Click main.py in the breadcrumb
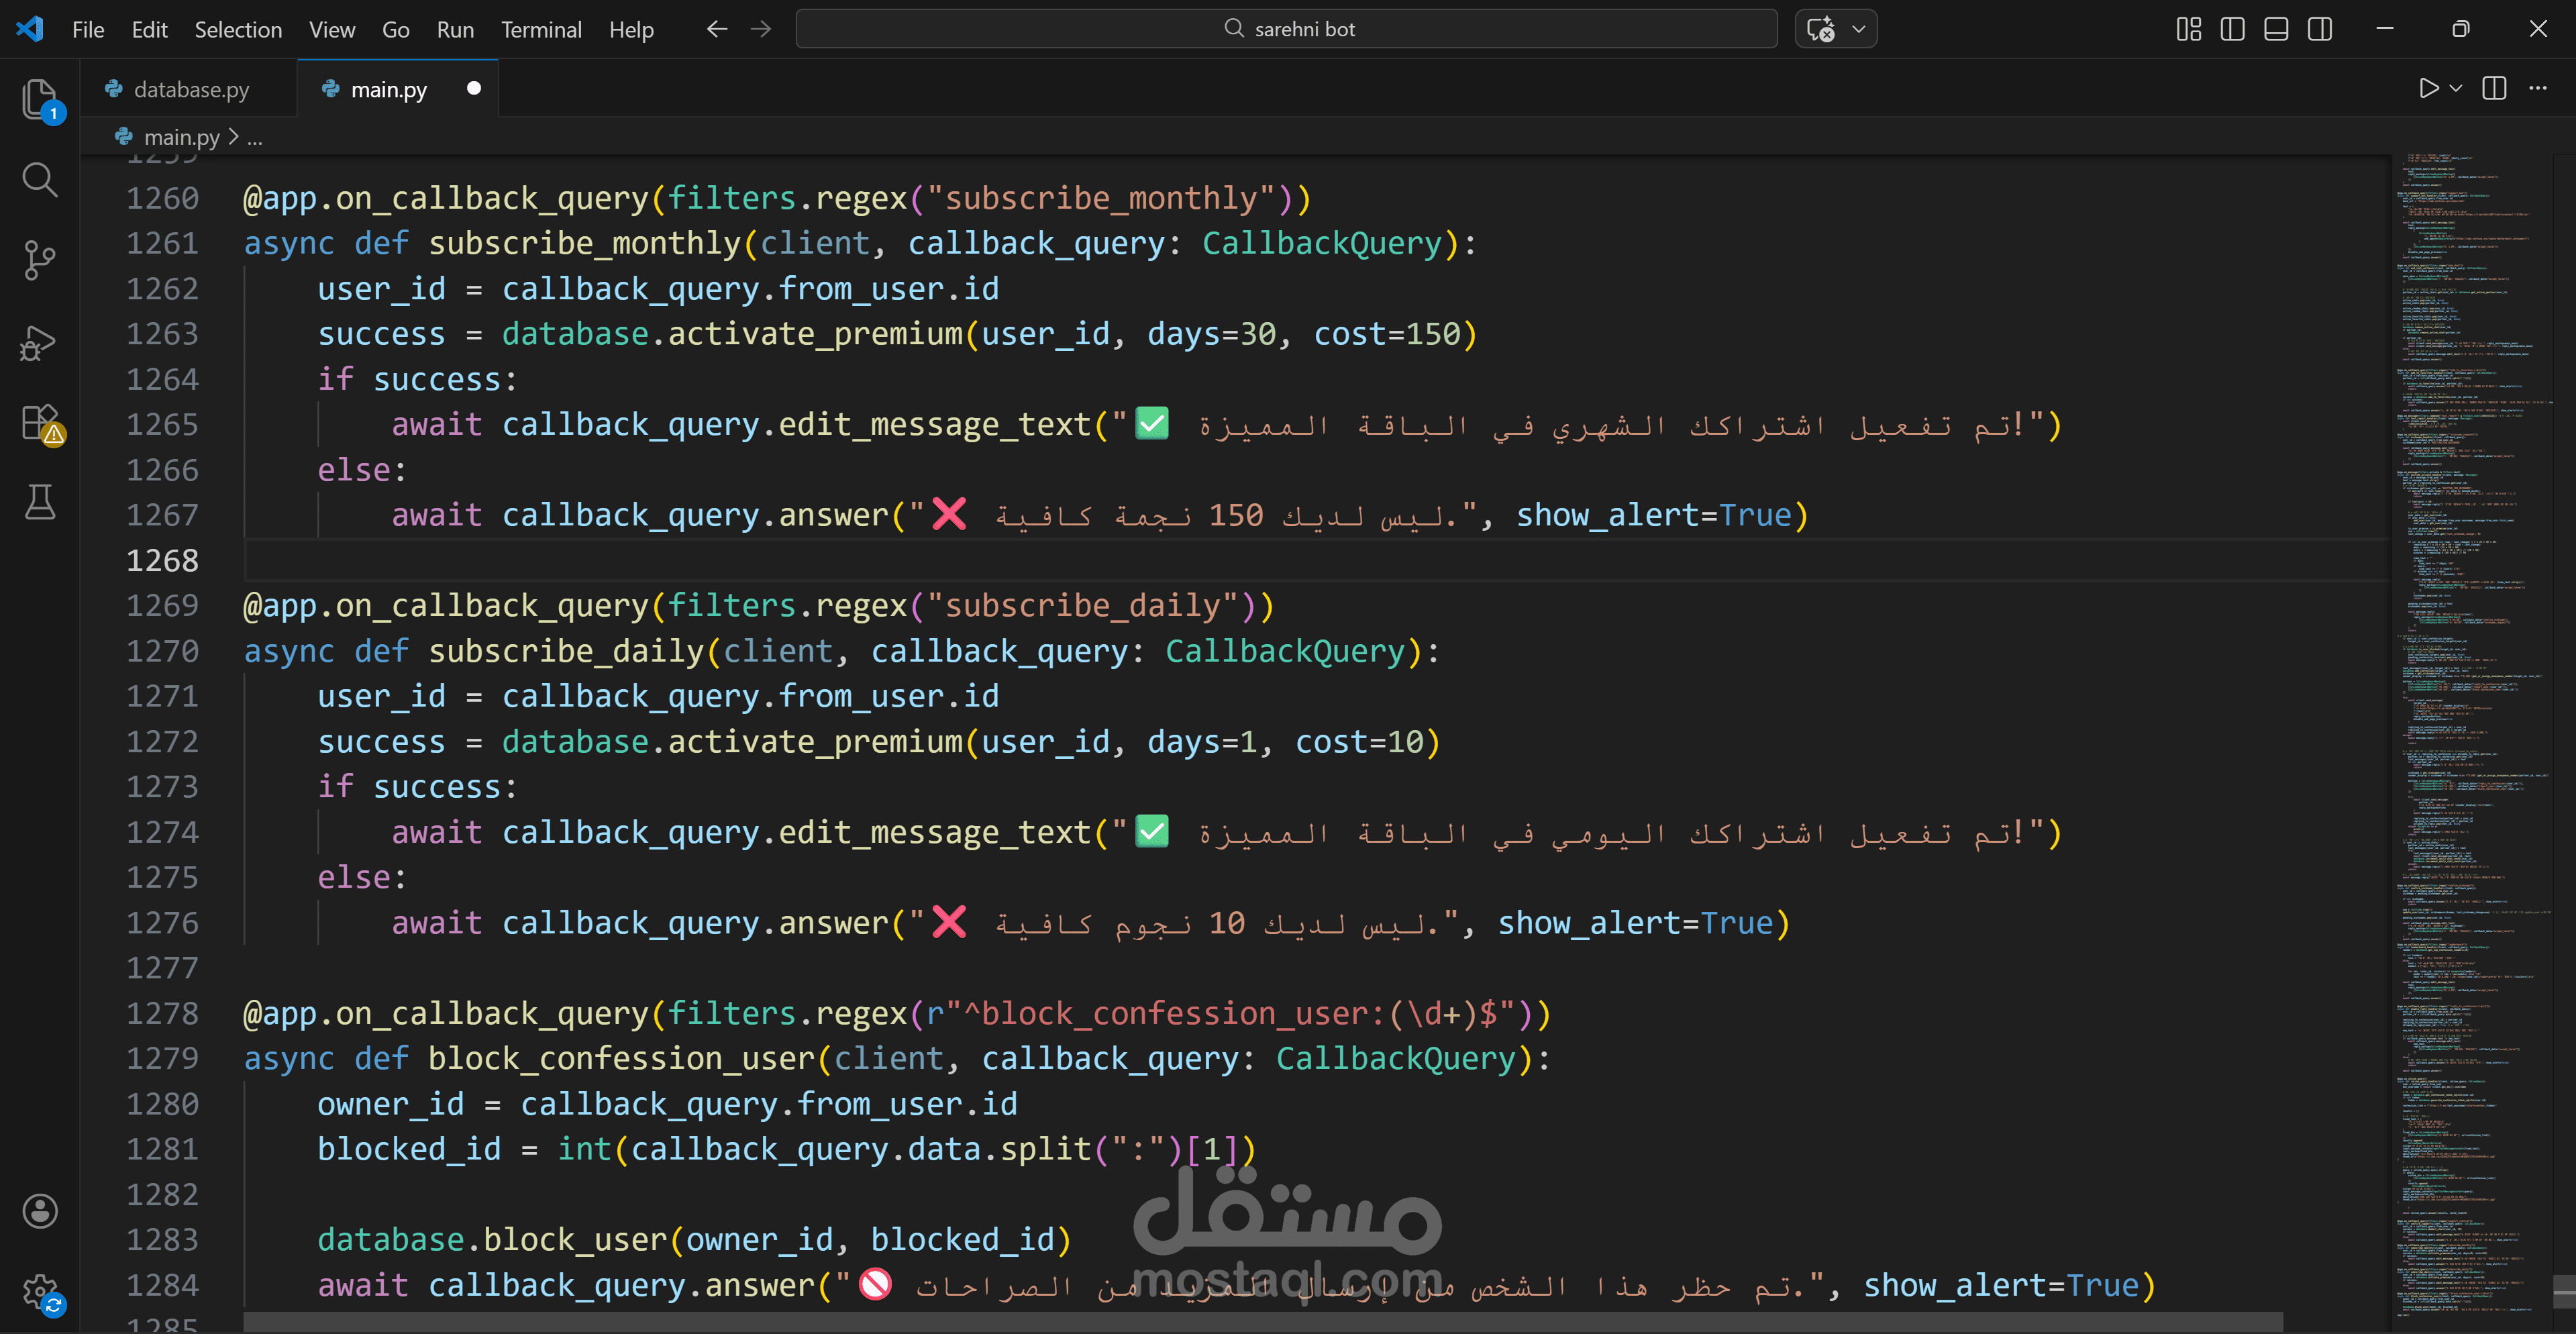 [x=181, y=137]
